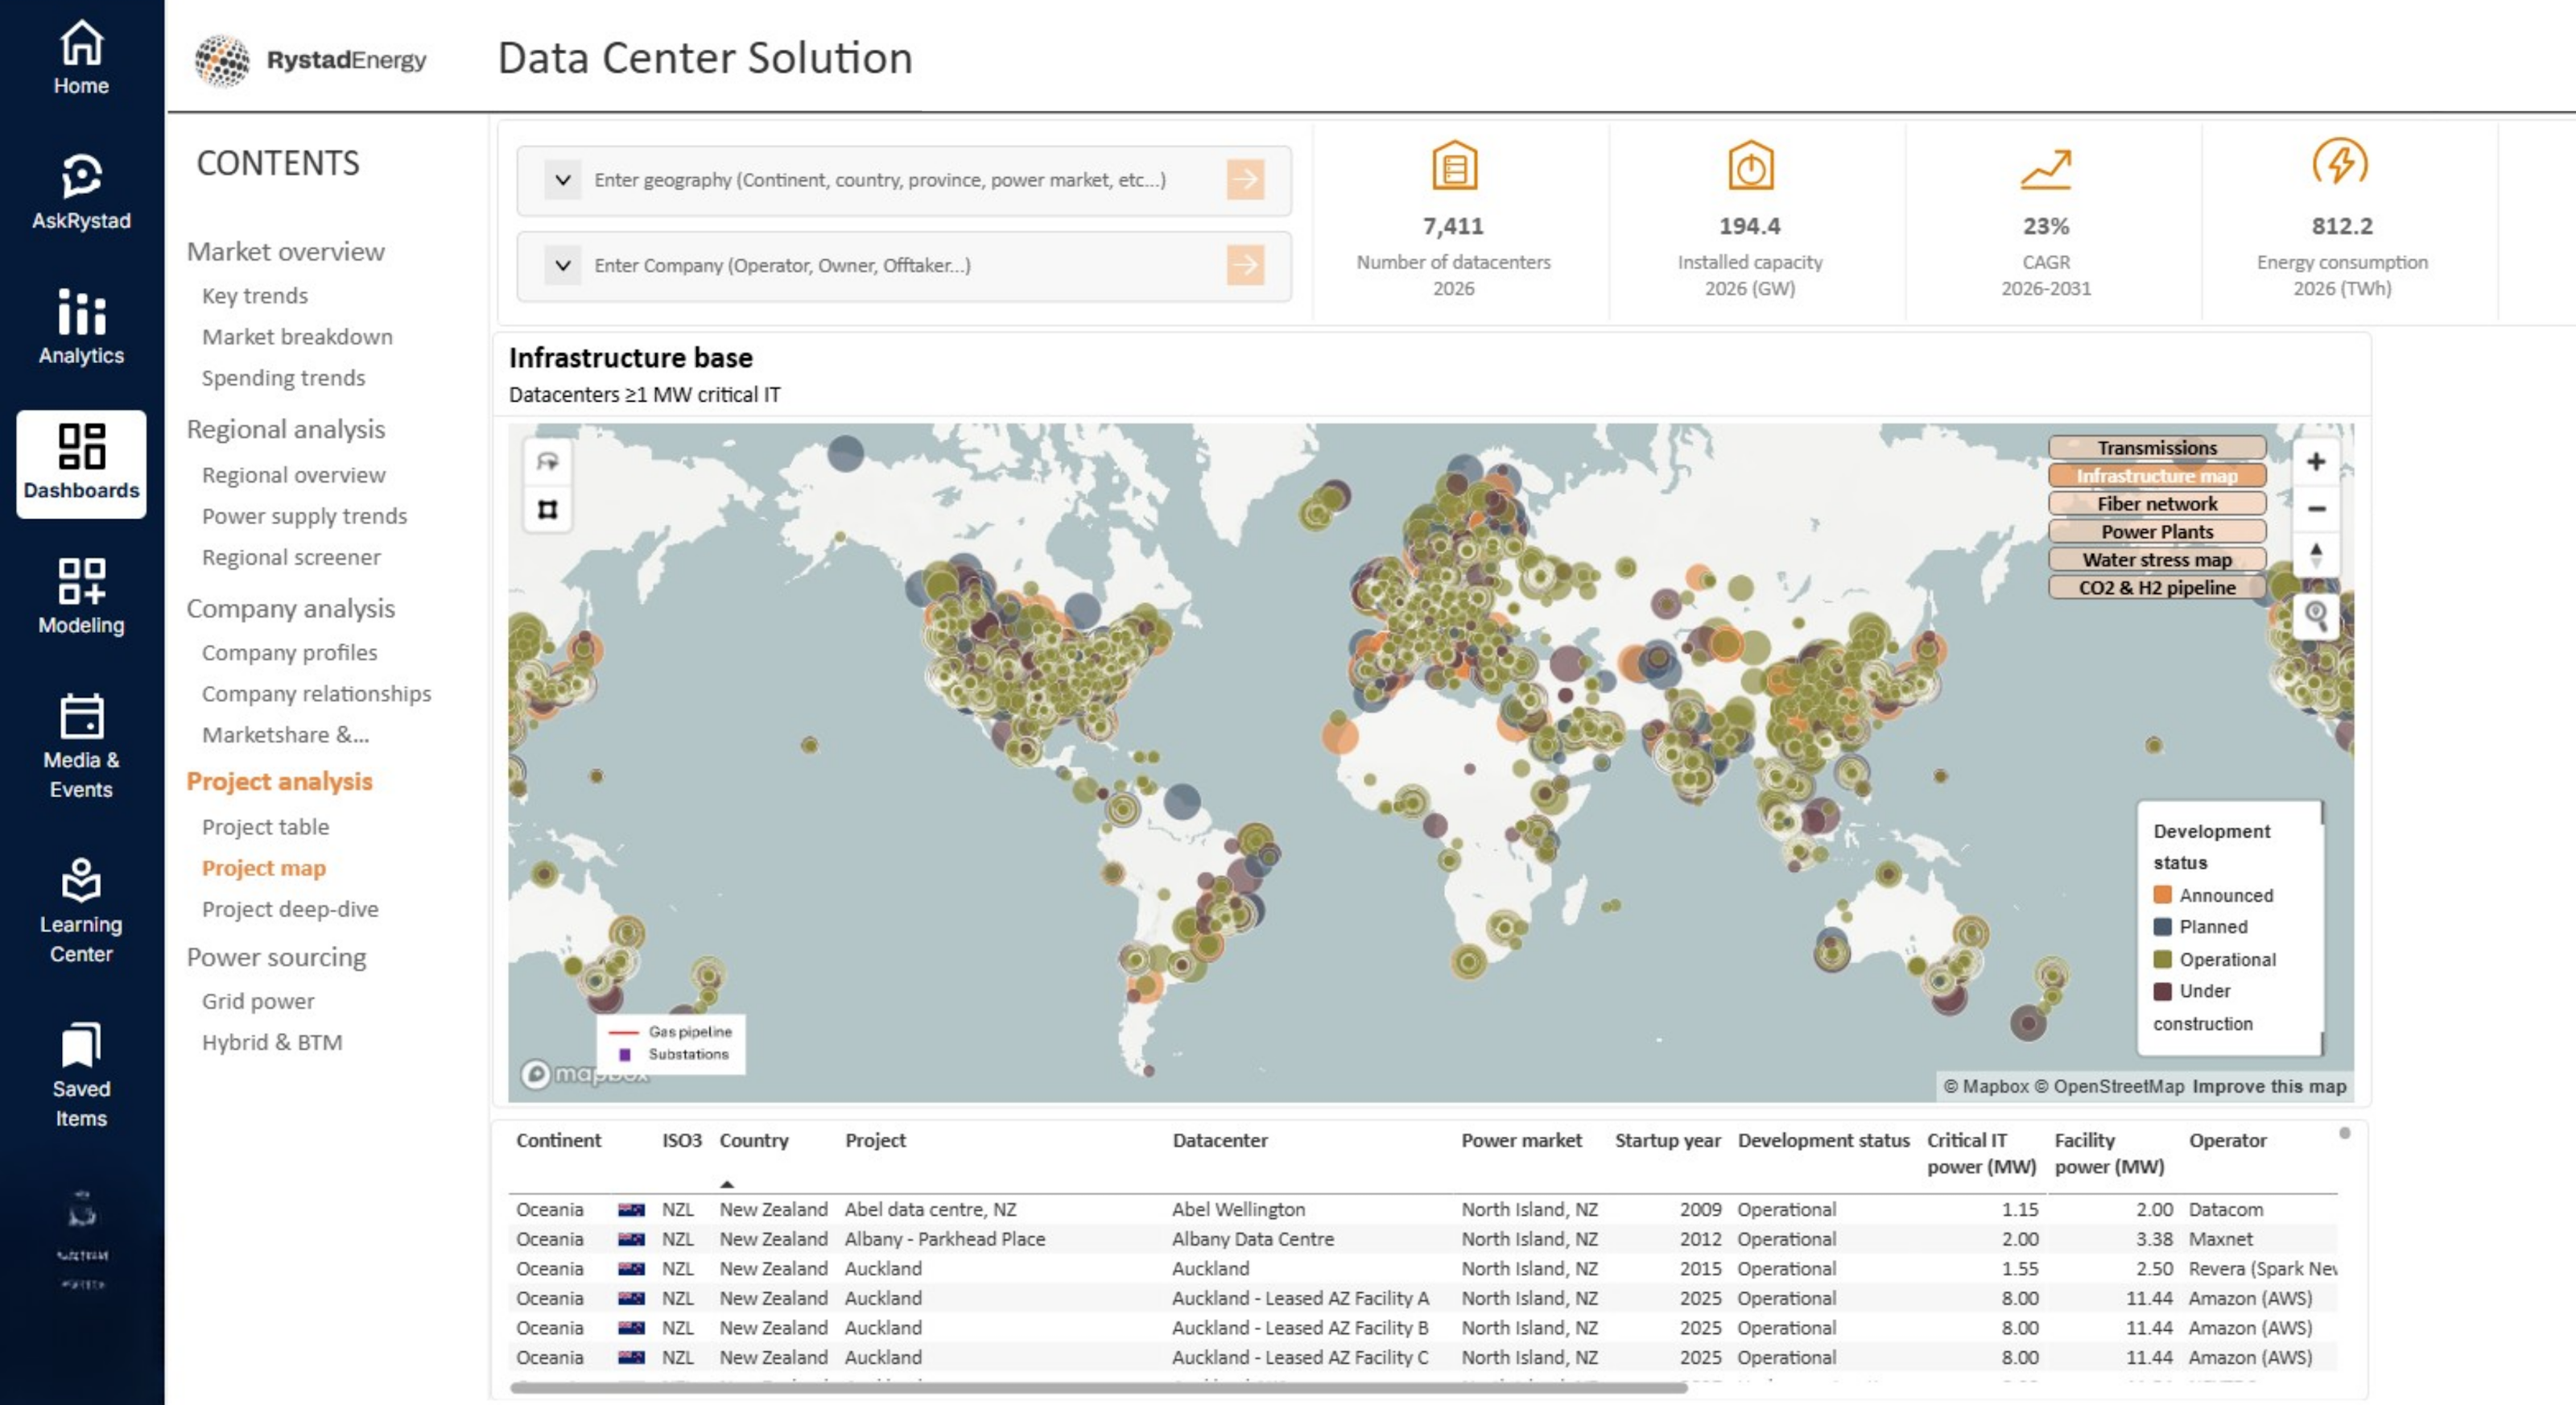Click Announced orange legend swatch

pos(2162,894)
